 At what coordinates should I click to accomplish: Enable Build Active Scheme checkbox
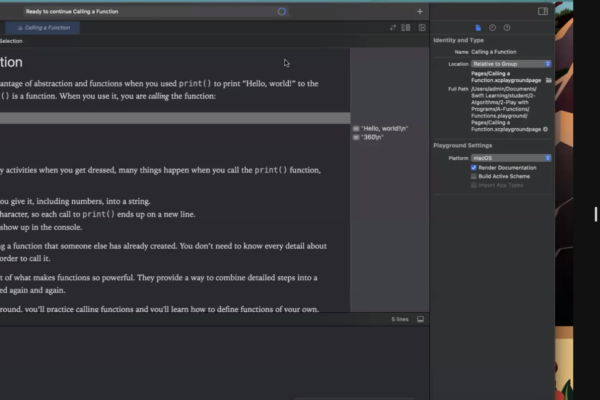474,176
